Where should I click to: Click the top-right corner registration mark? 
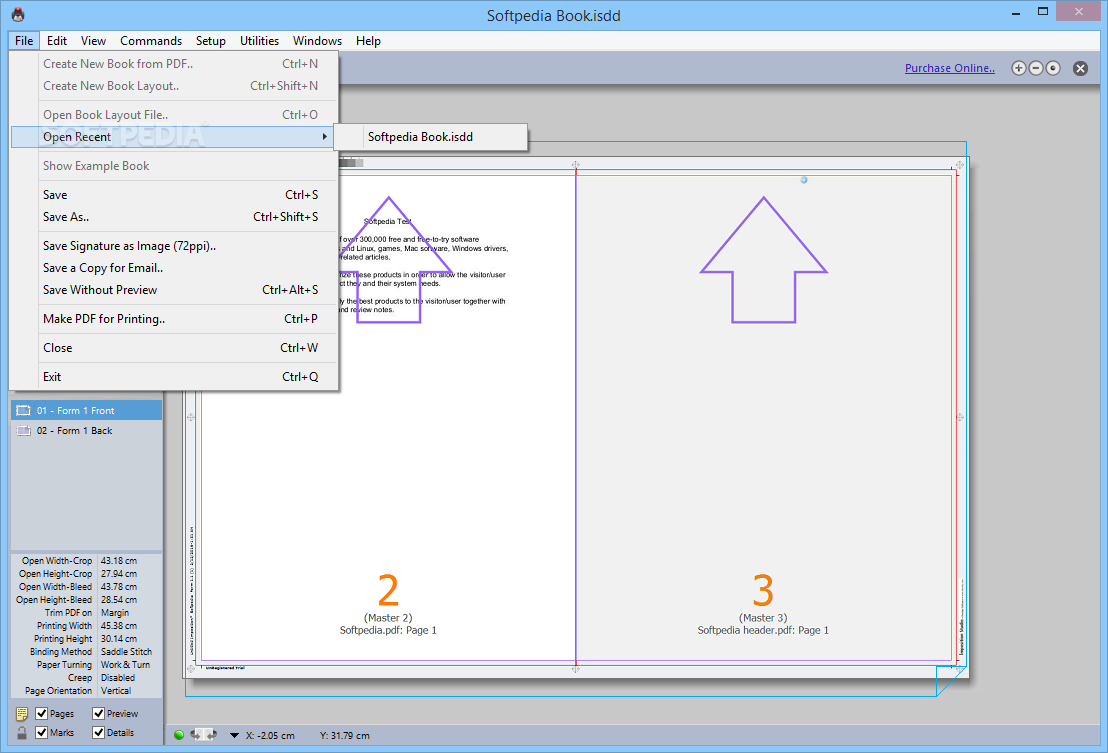(x=960, y=165)
